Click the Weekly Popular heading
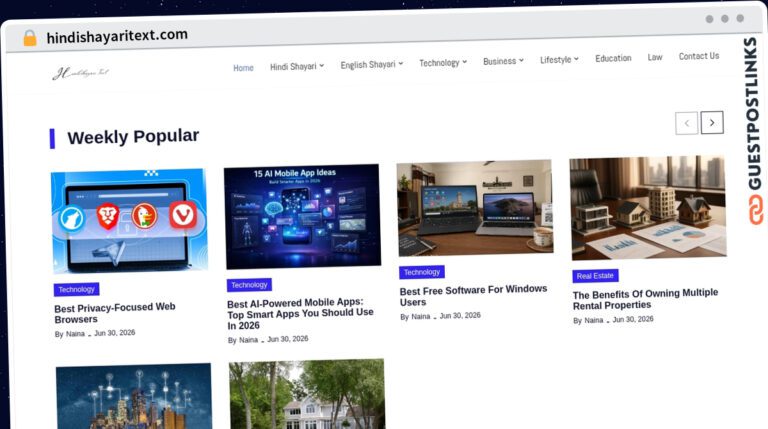Image resolution: width=768 pixels, height=429 pixels. pos(133,137)
